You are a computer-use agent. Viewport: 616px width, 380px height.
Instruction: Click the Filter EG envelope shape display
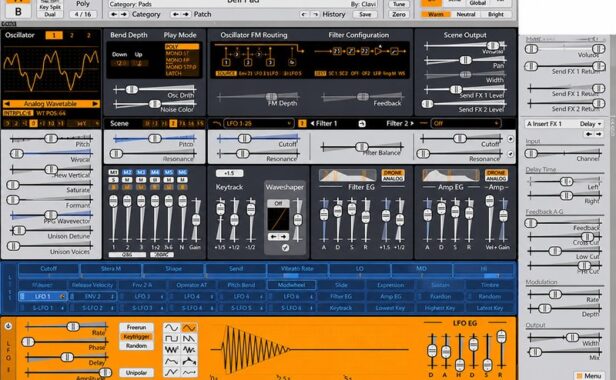click(348, 175)
